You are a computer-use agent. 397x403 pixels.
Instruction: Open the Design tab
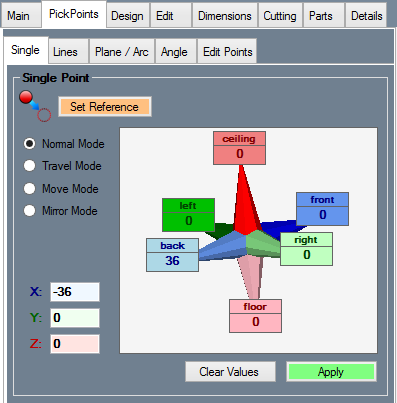[x=128, y=16]
